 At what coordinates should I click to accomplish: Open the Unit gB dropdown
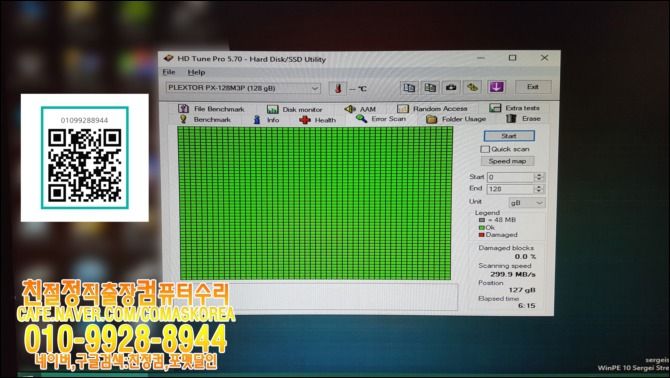coord(526,202)
